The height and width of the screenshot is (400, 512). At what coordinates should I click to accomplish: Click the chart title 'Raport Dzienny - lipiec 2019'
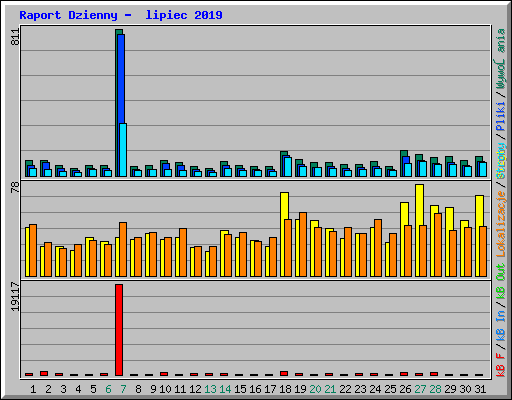tap(121, 15)
